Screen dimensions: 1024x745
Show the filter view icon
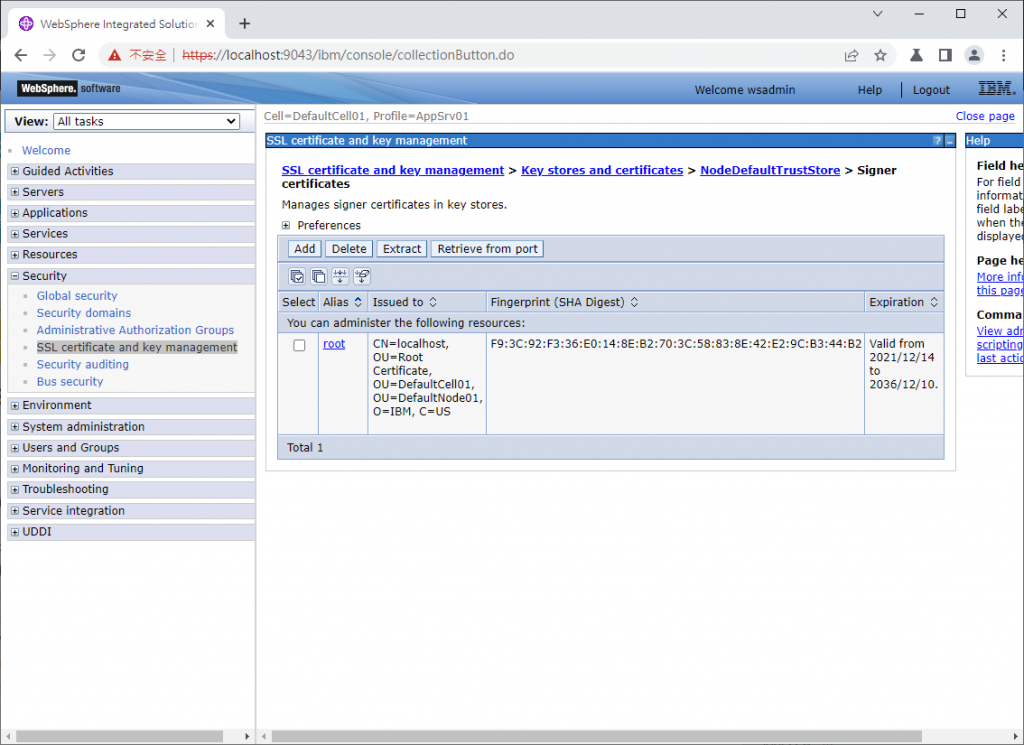[x=340, y=276]
